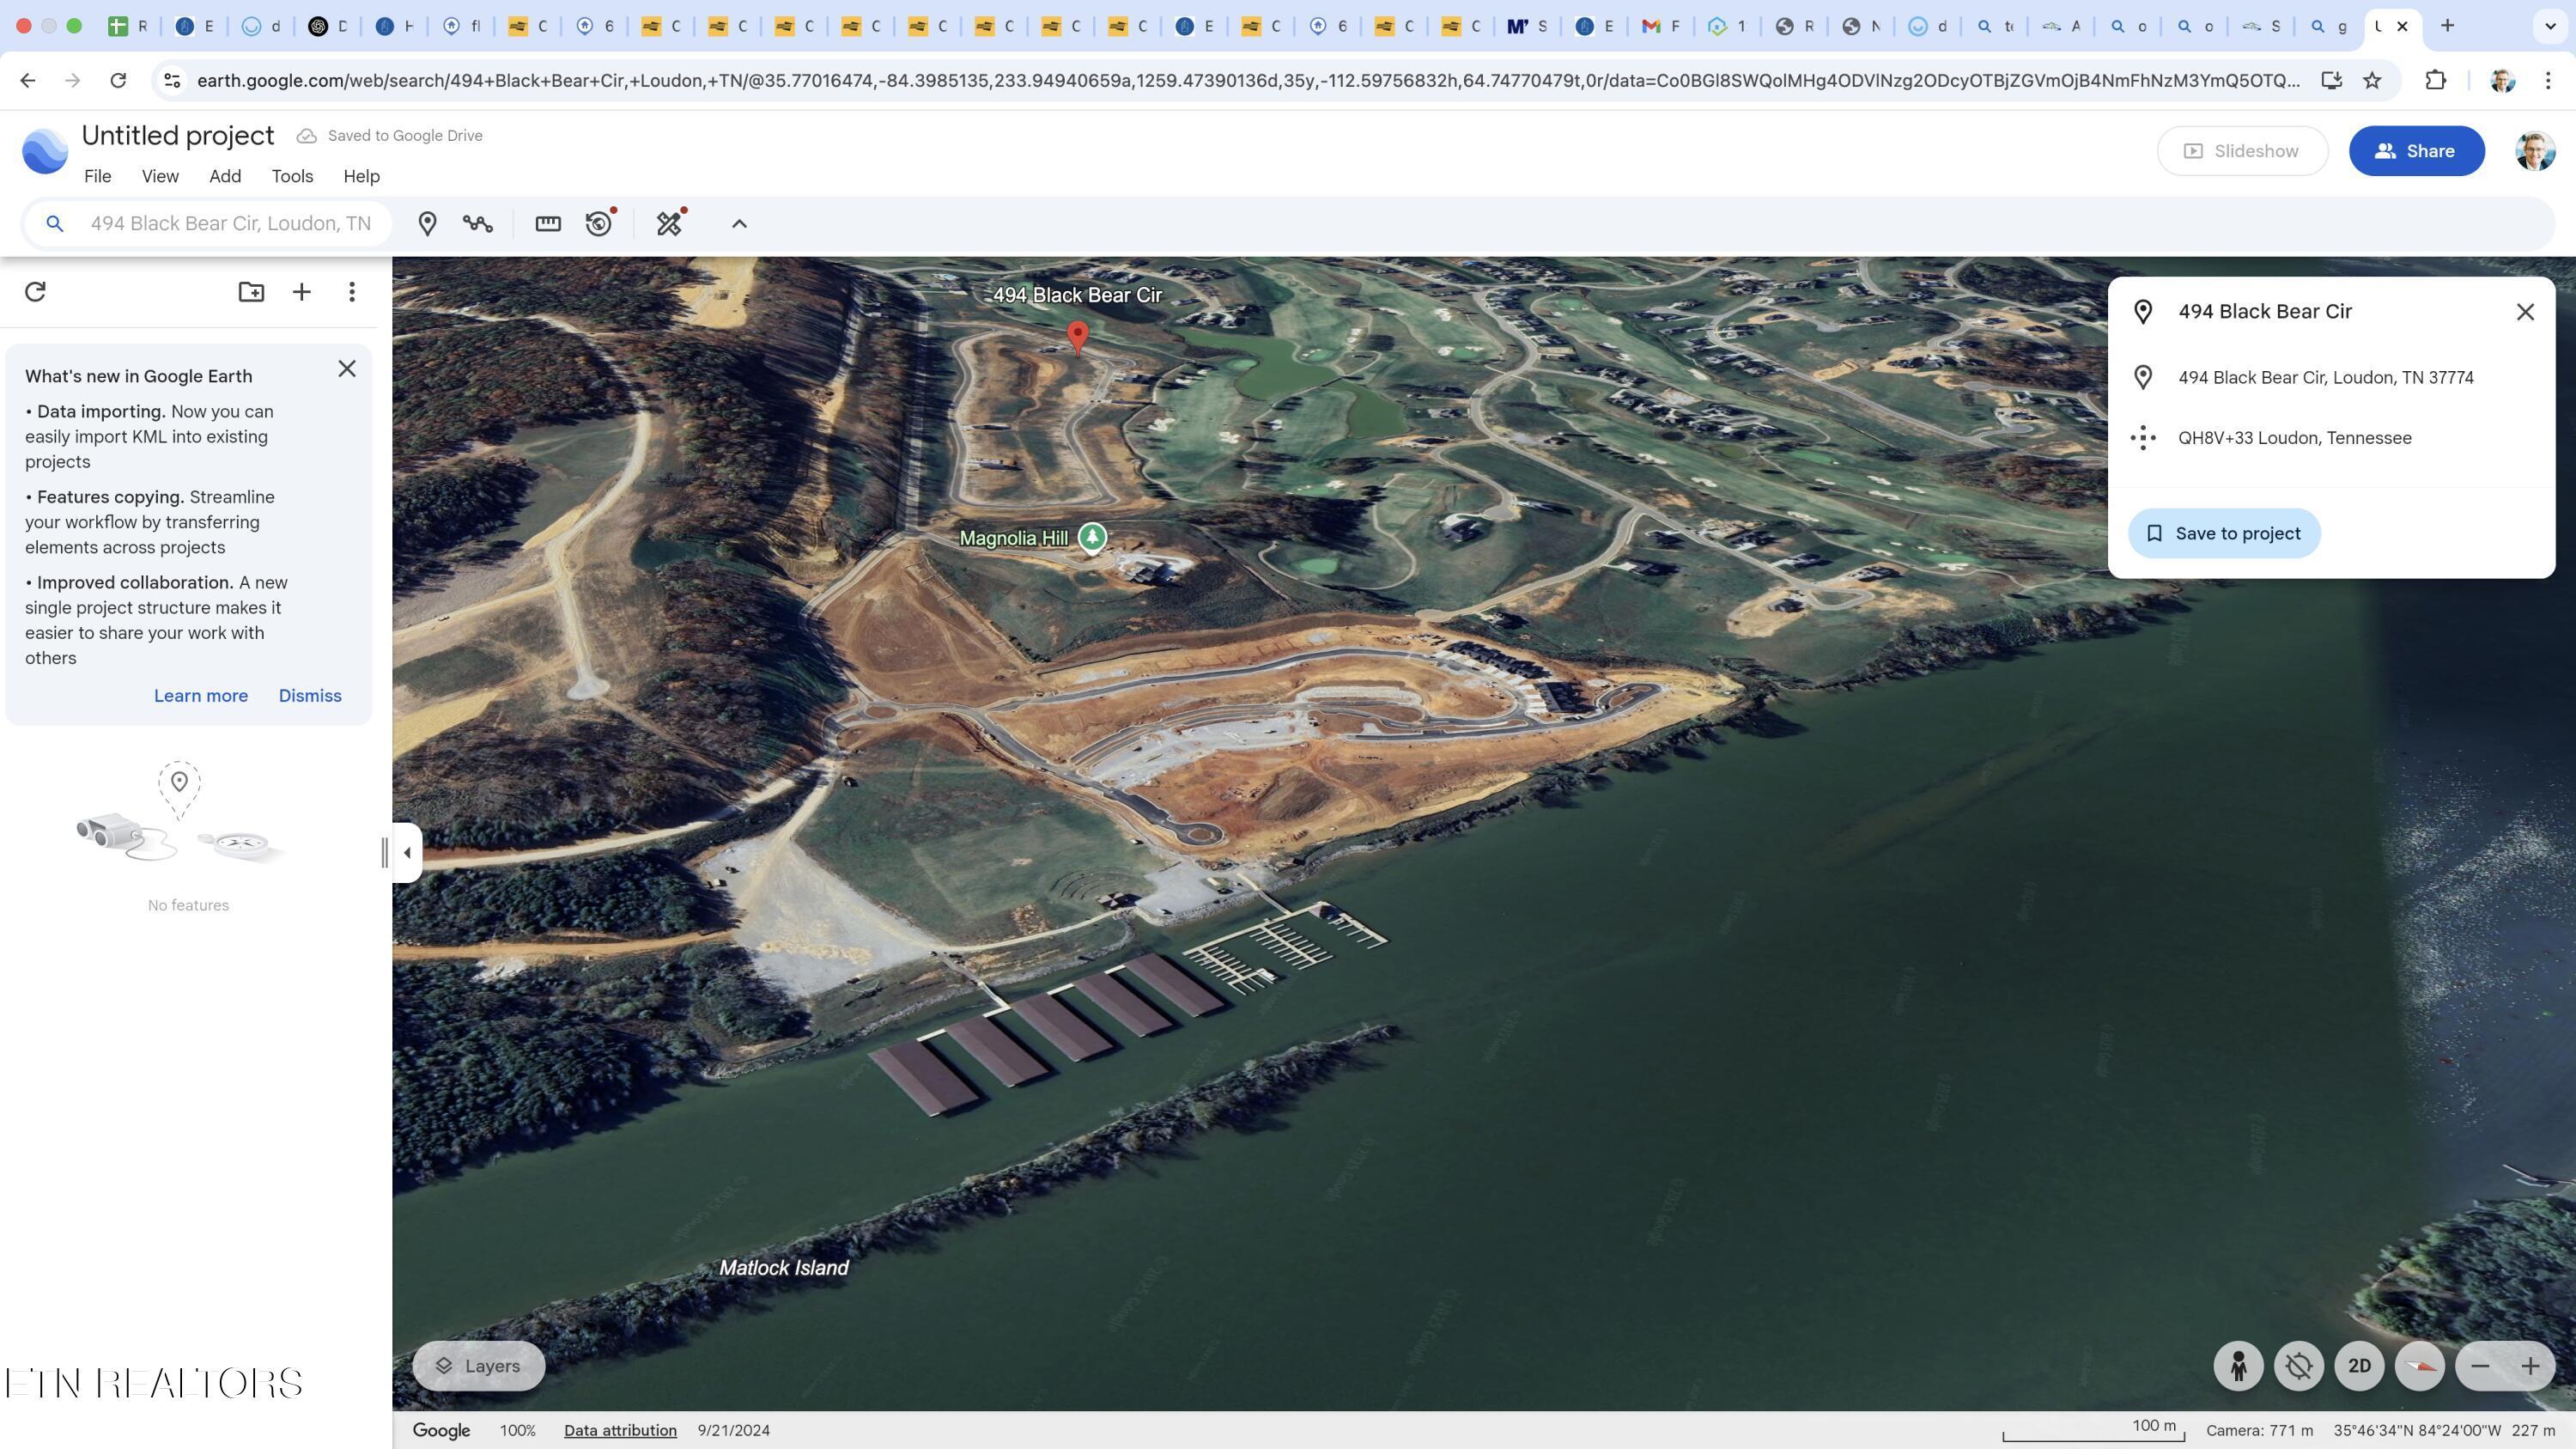2576x1449 pixels.
Task: Open the View menu
Action: 160,177
